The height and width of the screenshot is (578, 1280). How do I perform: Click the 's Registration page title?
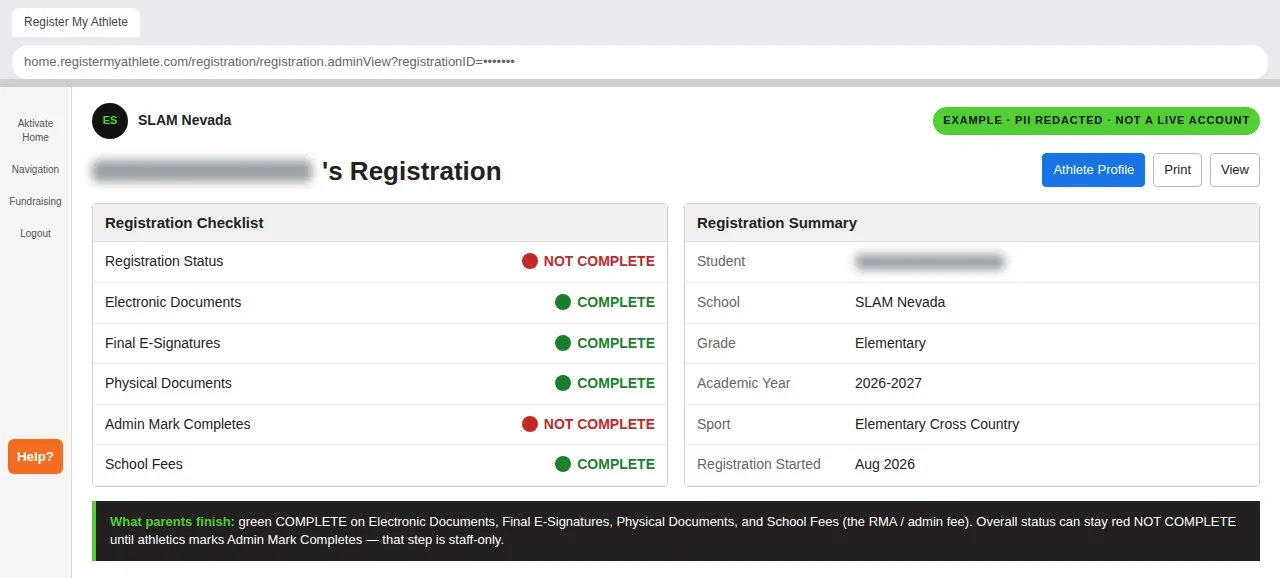[x=411, y=171]
